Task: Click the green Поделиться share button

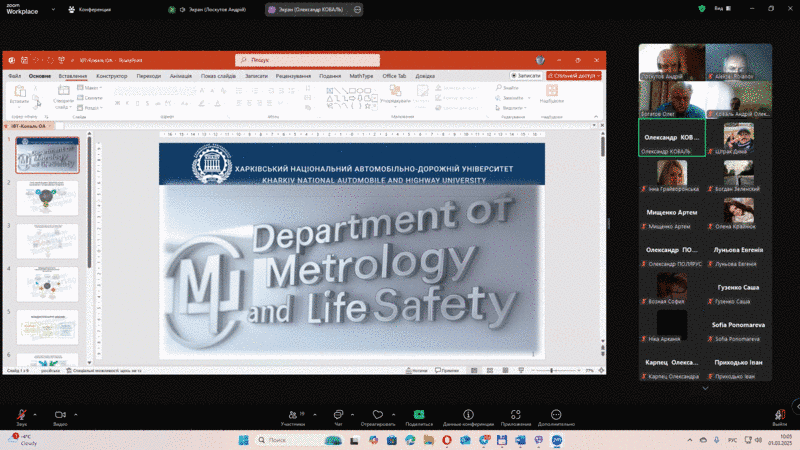Action: [419, 417]
